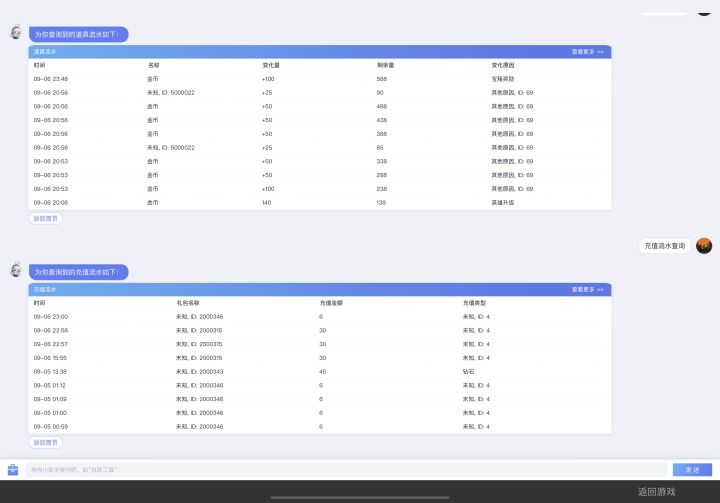Image resolution: width=720 pixels, height=503 pixels.
Task: Click the recharge amount 45 cell
Action: (322, 372)
